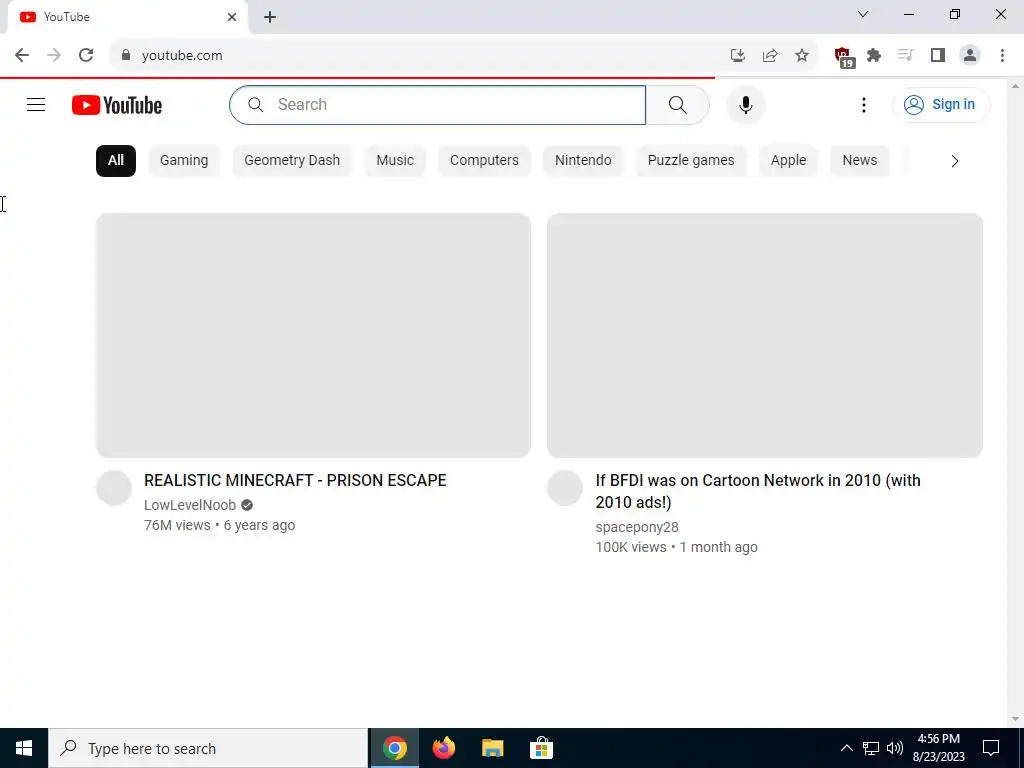Viewport: 1024px width, 768px height.
Task: Open the volume speaker icon
Action: pos(895,748)
